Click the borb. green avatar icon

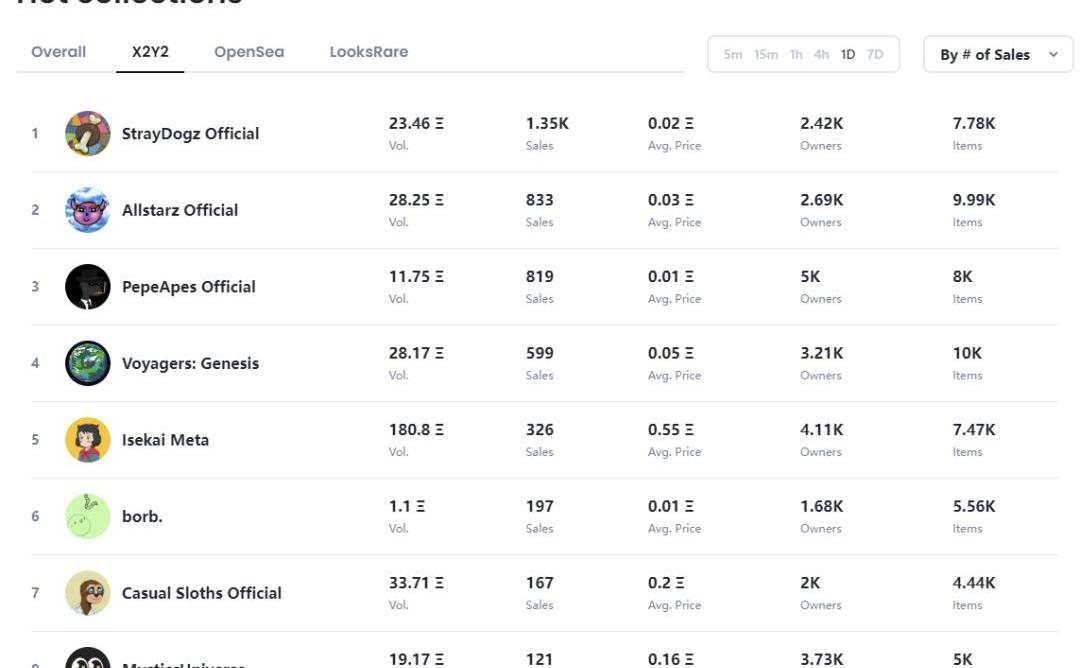tap(88, 517)
